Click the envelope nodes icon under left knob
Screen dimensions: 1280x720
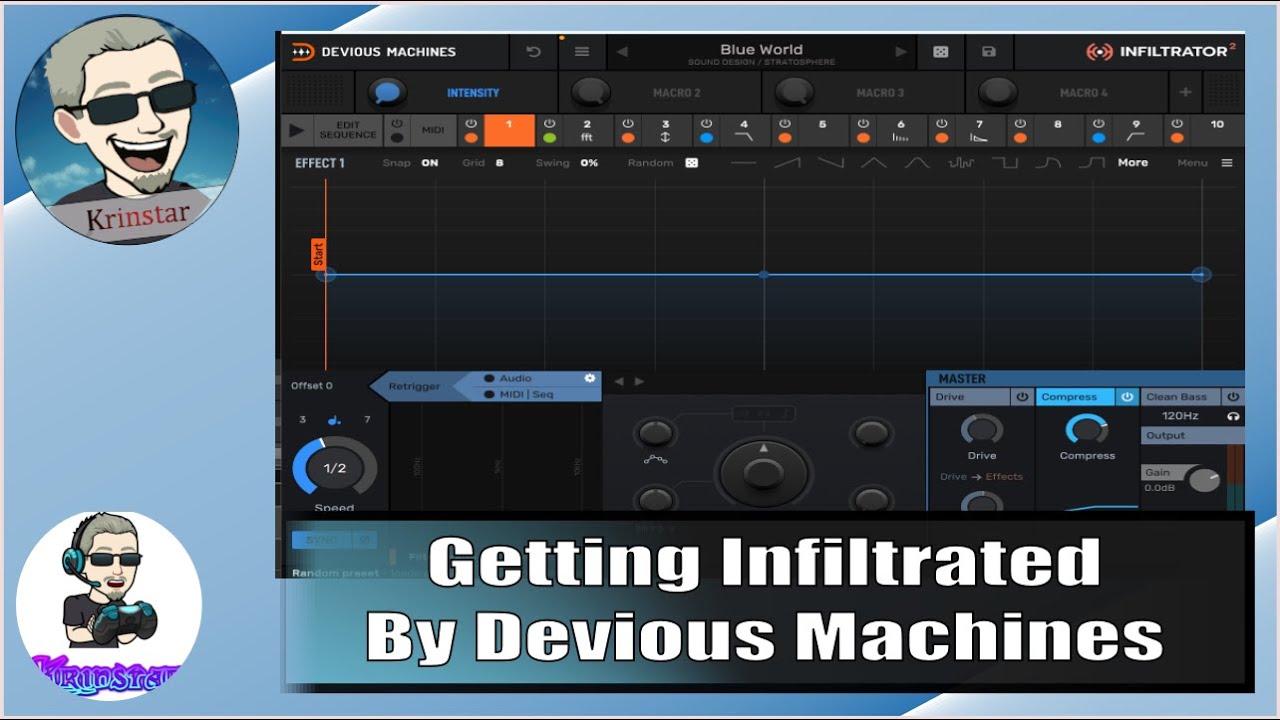[x=655, y=461]
